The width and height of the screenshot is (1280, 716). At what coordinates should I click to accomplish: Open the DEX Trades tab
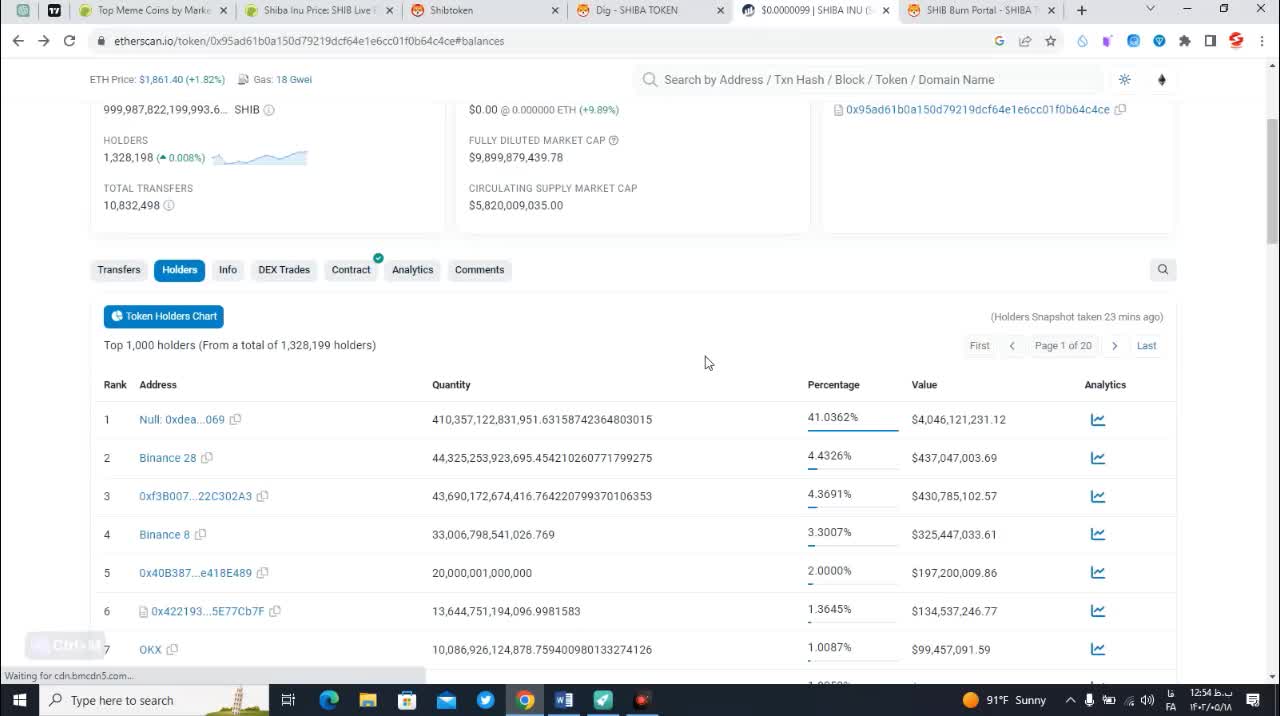pyautogui.click(x=284, y=270)
